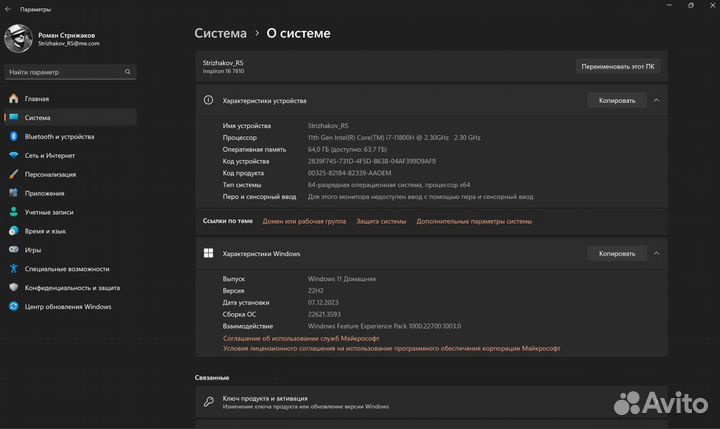Image resolution: width=720 pixels, height=429 pixels.
Task: Click the user email 'Strizhakov_RS@me.com'
Action: [69, 44]
